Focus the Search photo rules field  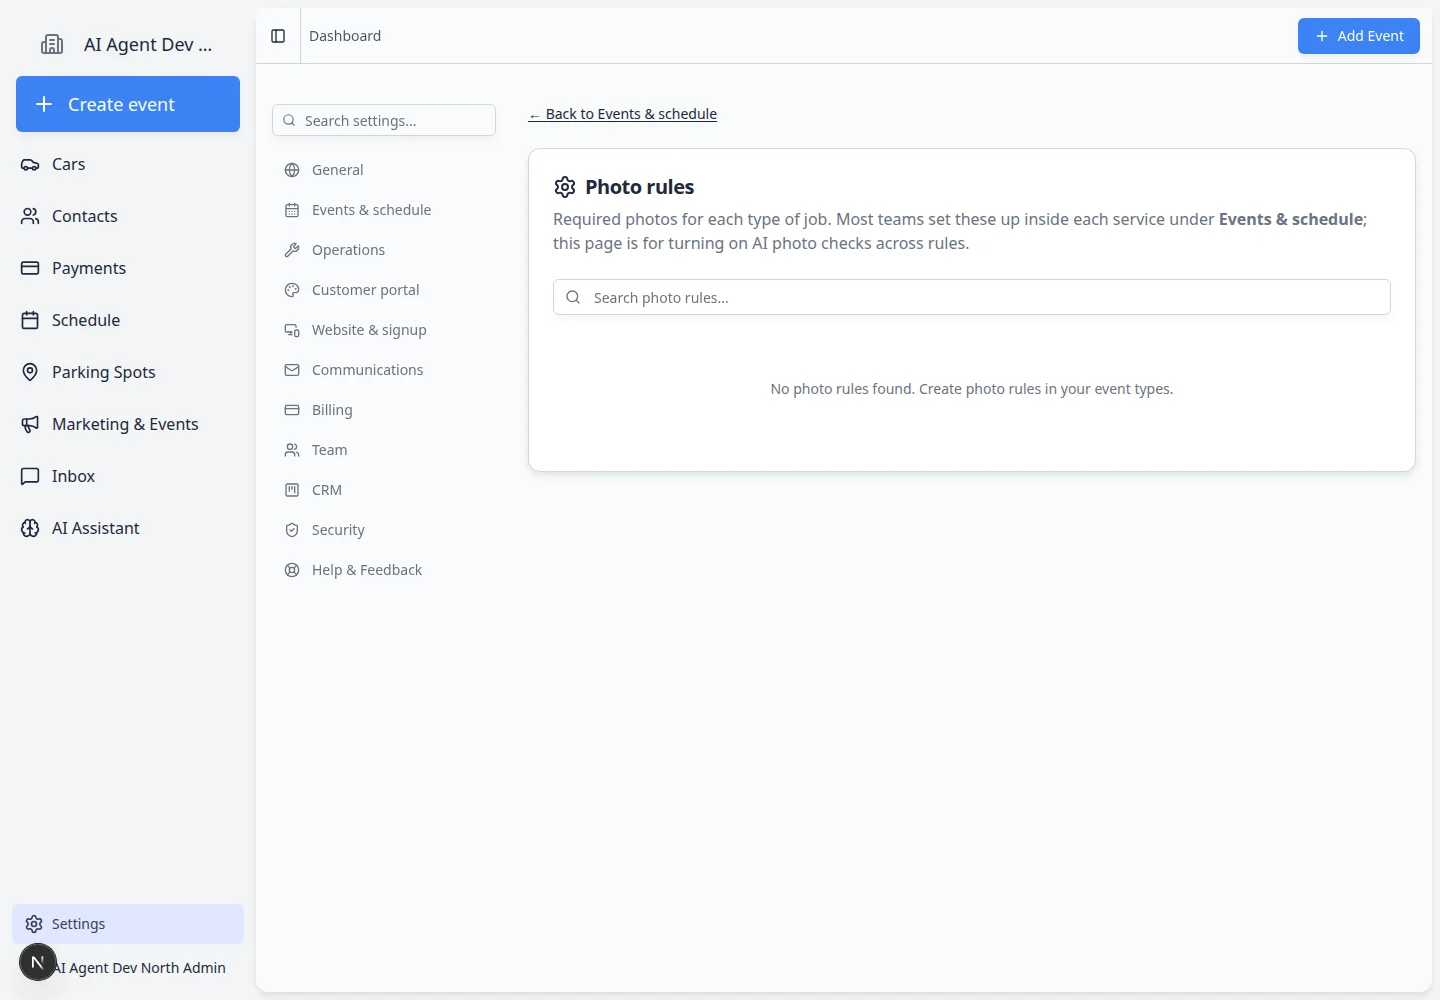click(x=972, y=297)
